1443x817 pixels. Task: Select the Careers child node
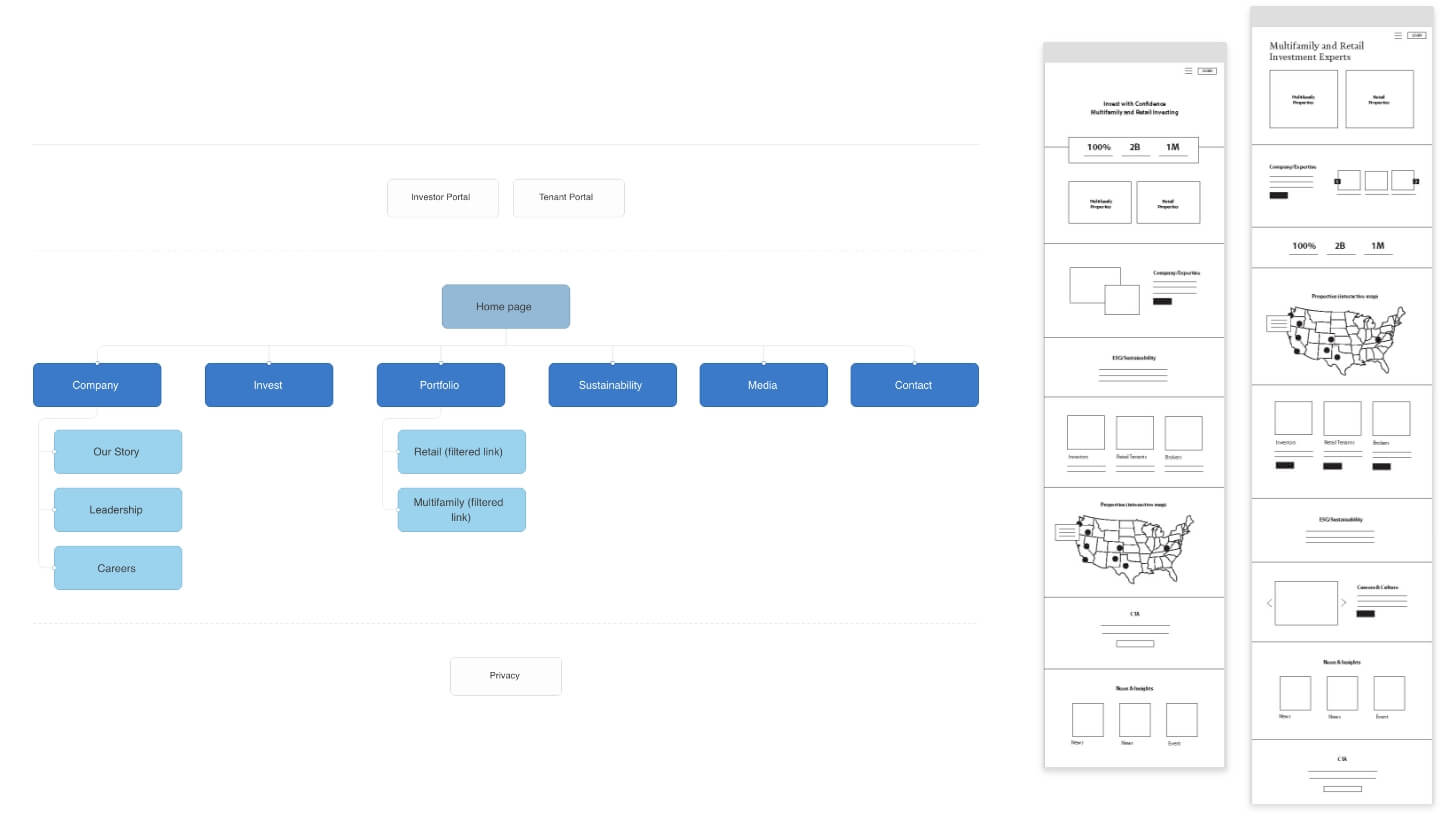pos(117,568)
